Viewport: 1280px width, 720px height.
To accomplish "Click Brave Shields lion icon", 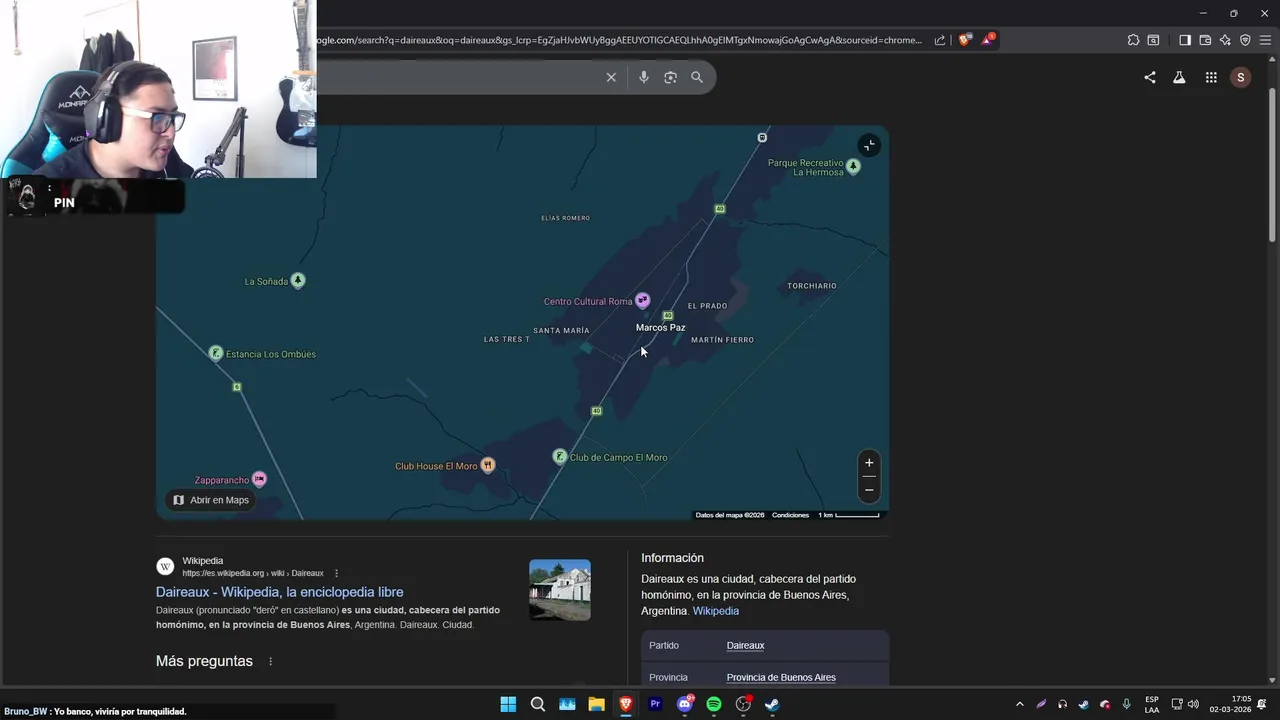I will pos(964,40).
